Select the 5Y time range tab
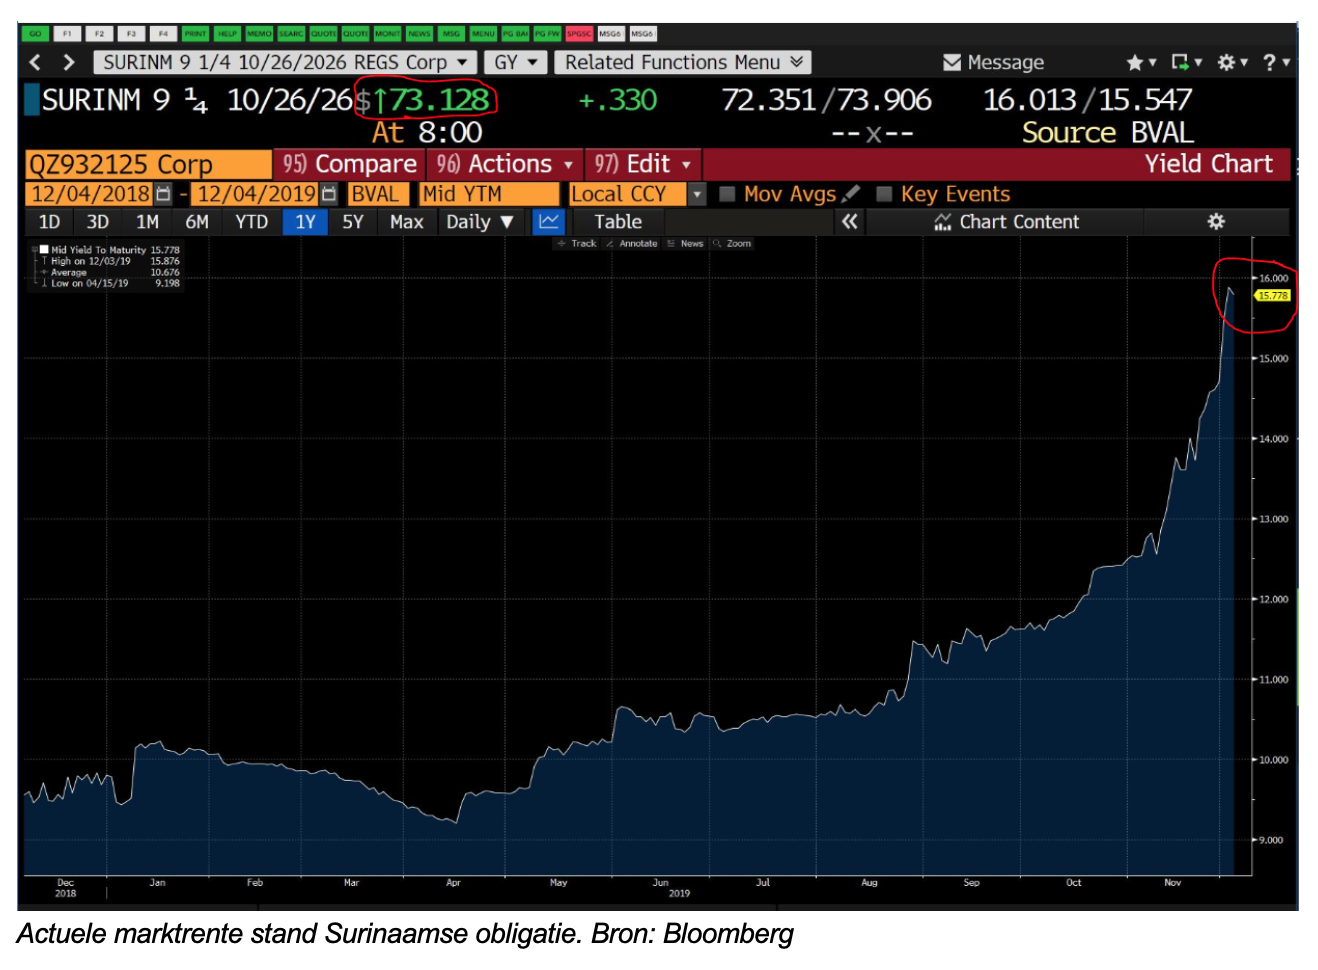The height and width of the screenshot is (970, 1318). (x=353, y=222)
